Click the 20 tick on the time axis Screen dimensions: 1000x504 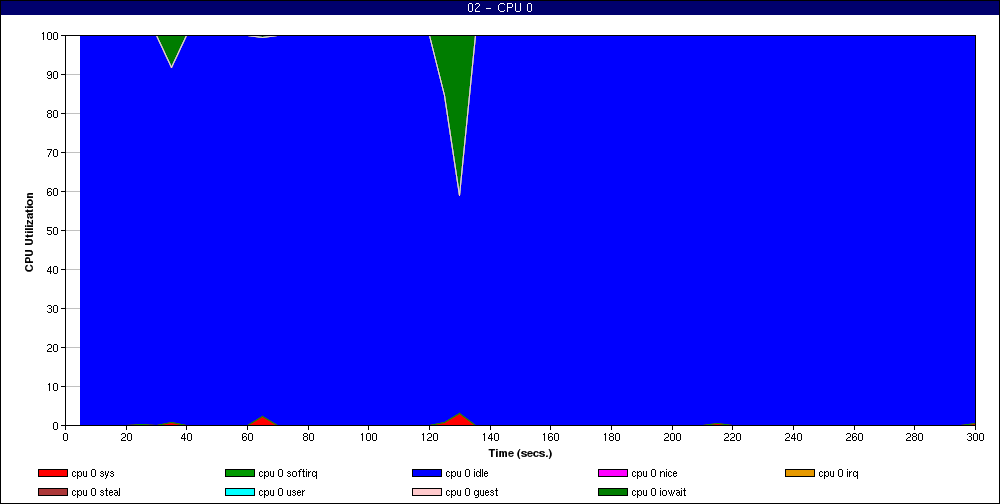click(x=126, y=437)
